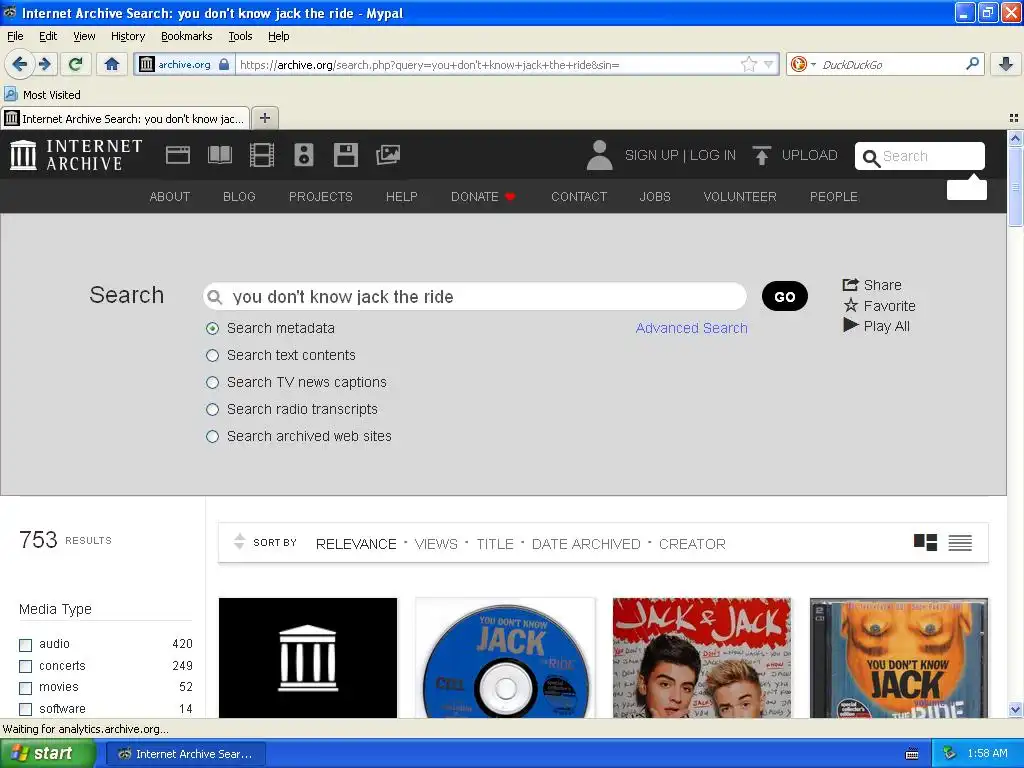Viewport: 1024px width, 768px height.
Task: Click the LOG IN link
Action: 712,155
